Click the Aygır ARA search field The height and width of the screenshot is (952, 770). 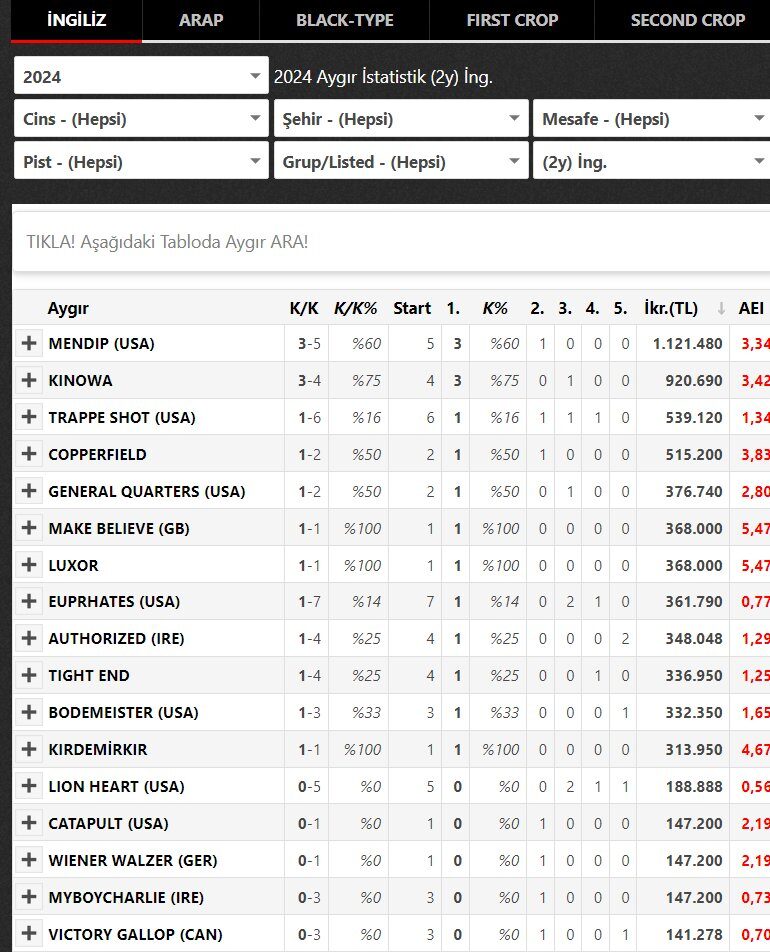(391, 242)
